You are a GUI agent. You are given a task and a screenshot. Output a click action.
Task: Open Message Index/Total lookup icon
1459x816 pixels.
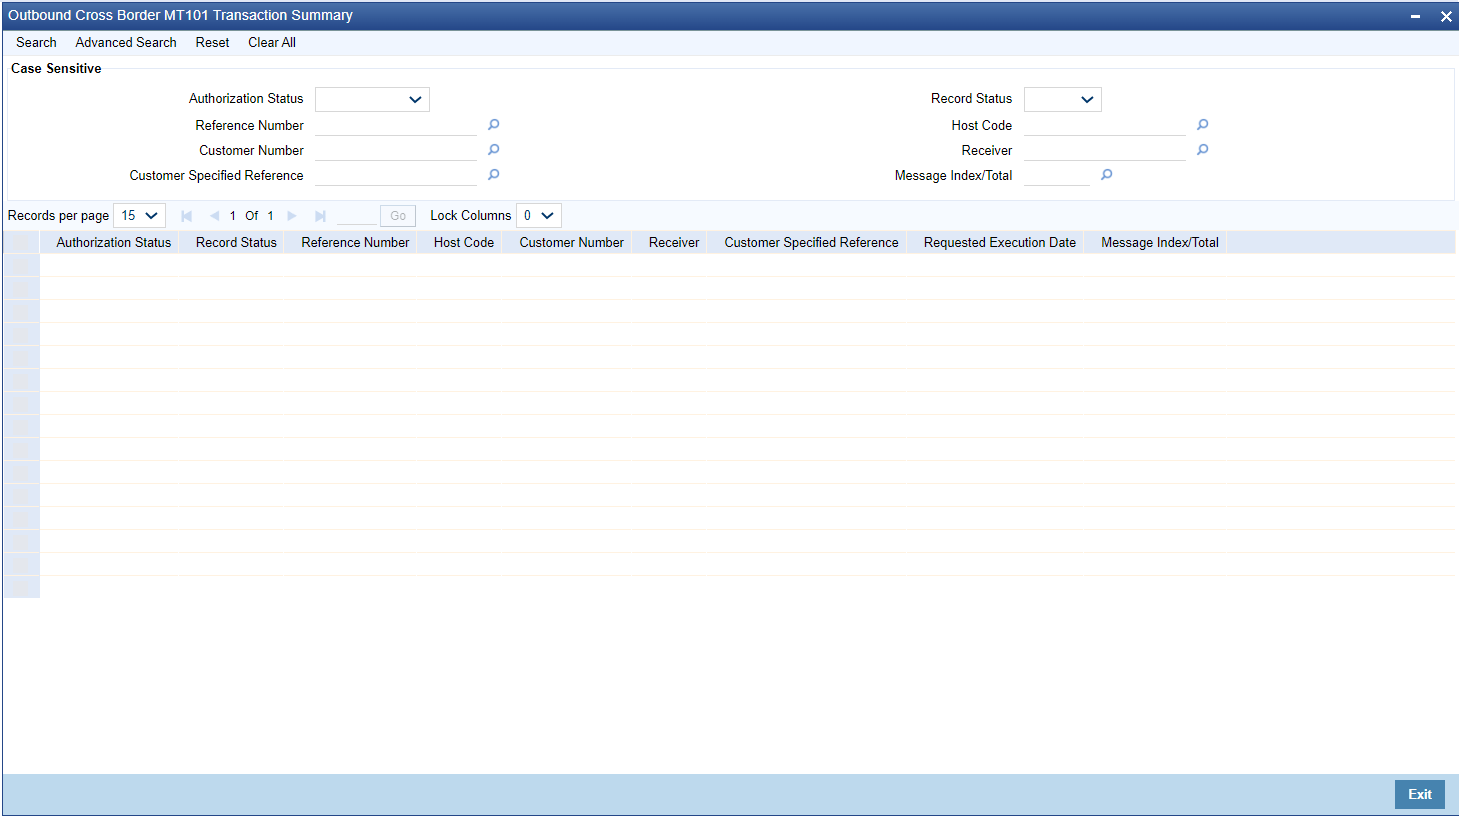pos(1107,175)
